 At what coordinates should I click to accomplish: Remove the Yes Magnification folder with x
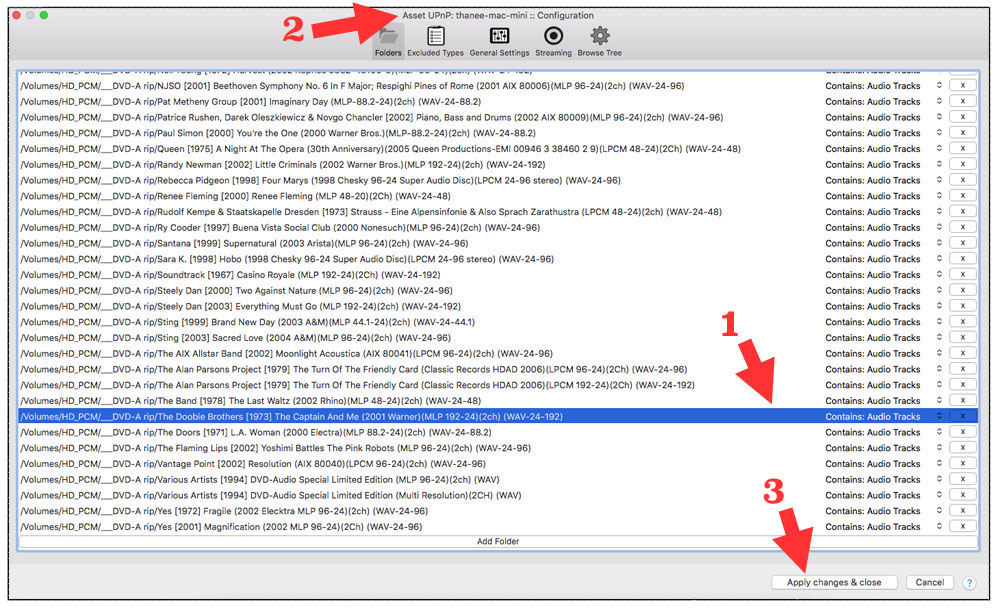point(962,527)
